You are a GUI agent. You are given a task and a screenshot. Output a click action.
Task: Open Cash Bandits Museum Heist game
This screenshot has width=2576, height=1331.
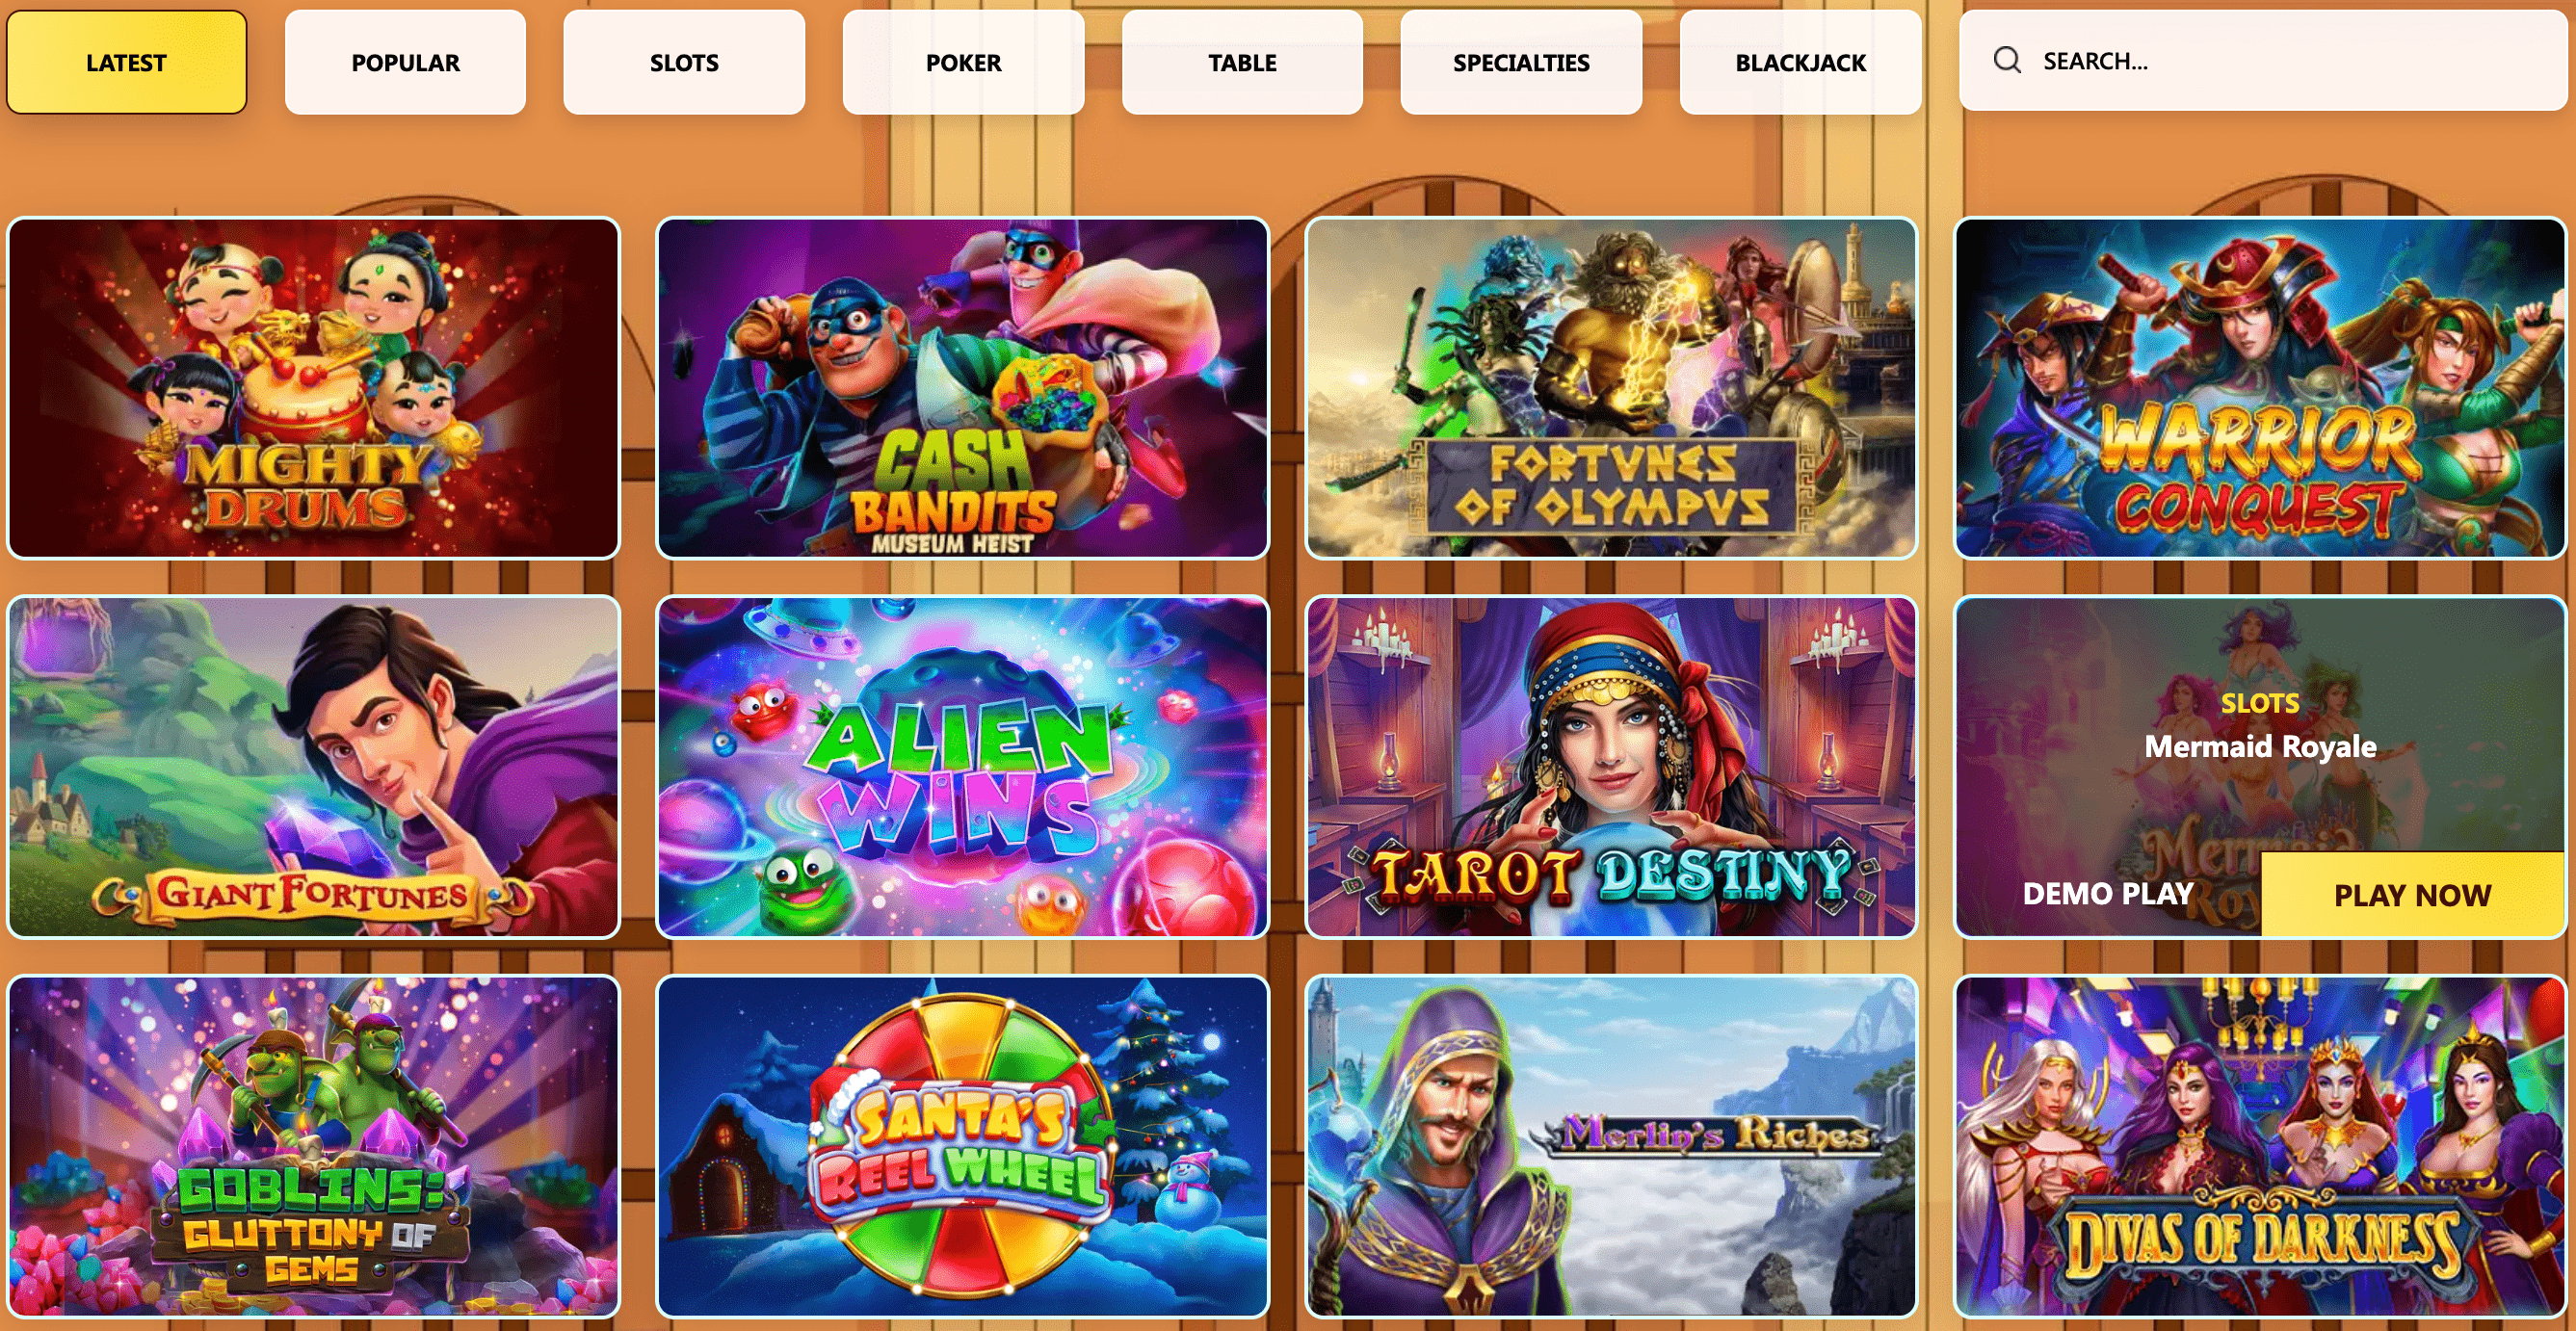tap(963, 388)
